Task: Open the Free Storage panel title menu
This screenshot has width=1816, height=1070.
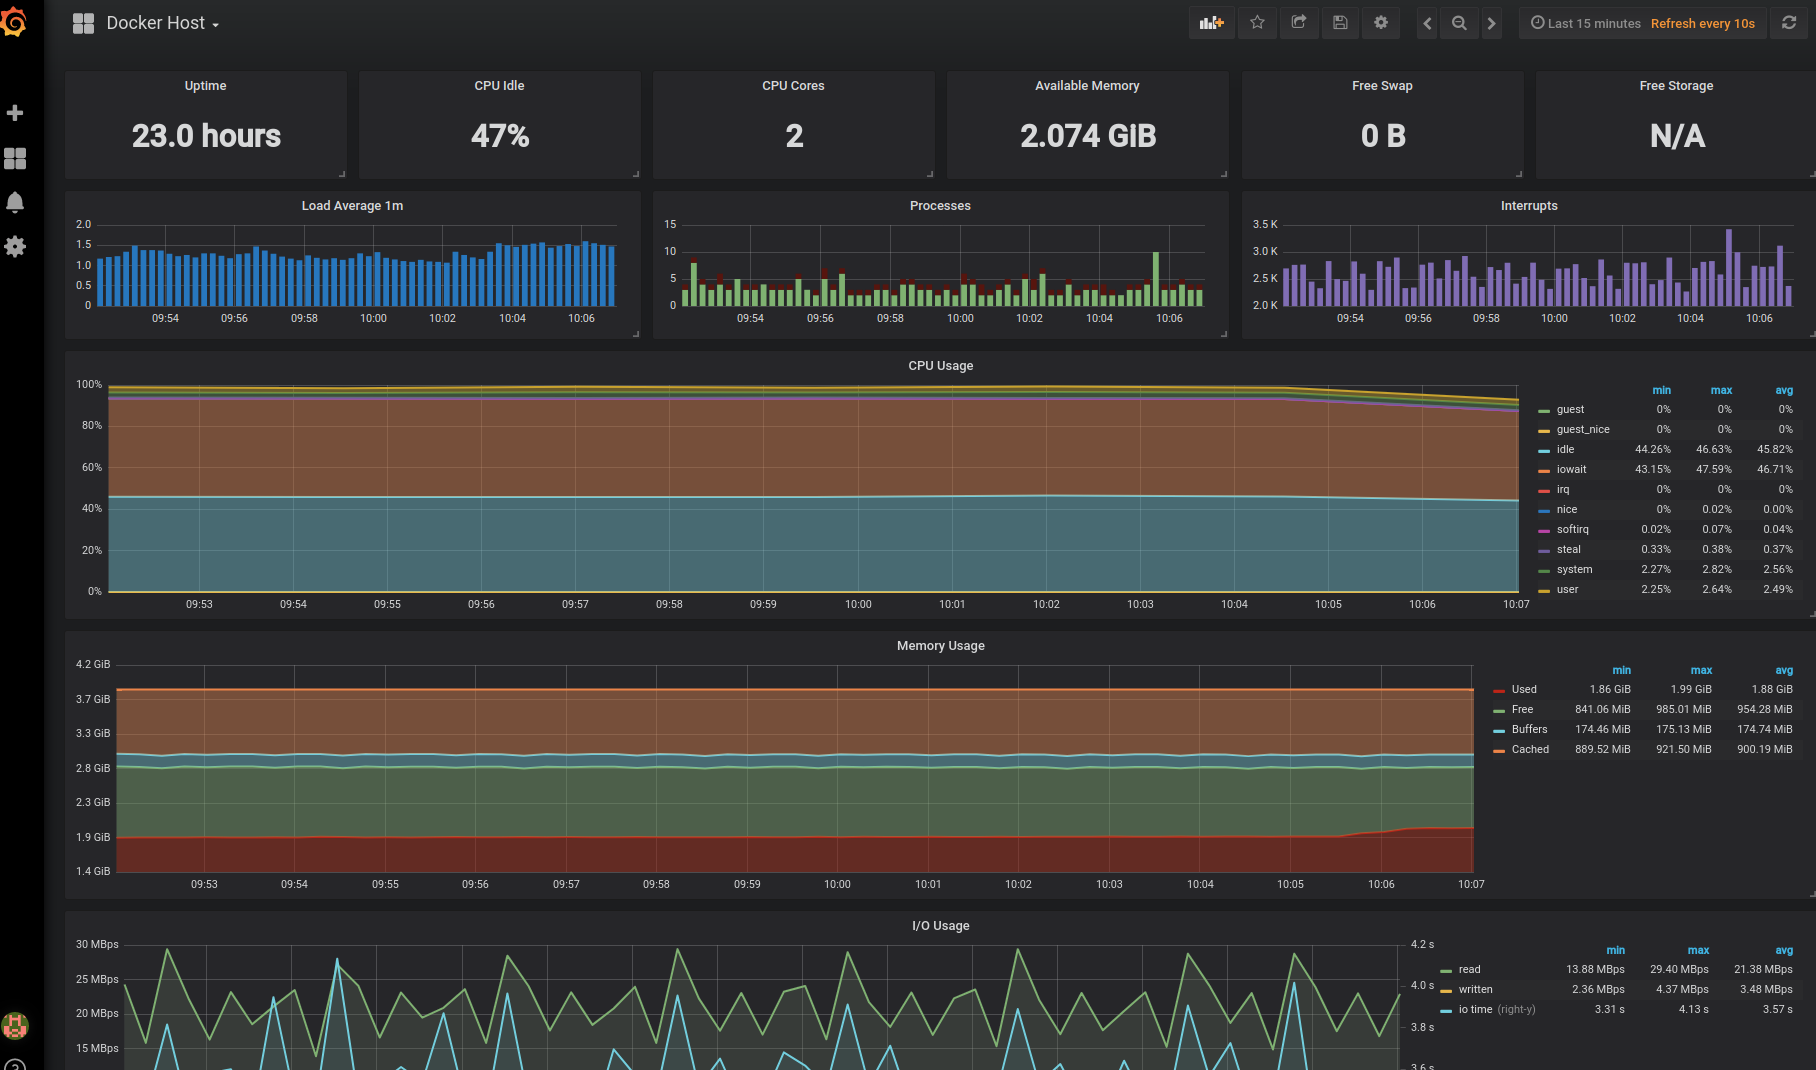Action: pyautogui.click(x=1676, y=86)
